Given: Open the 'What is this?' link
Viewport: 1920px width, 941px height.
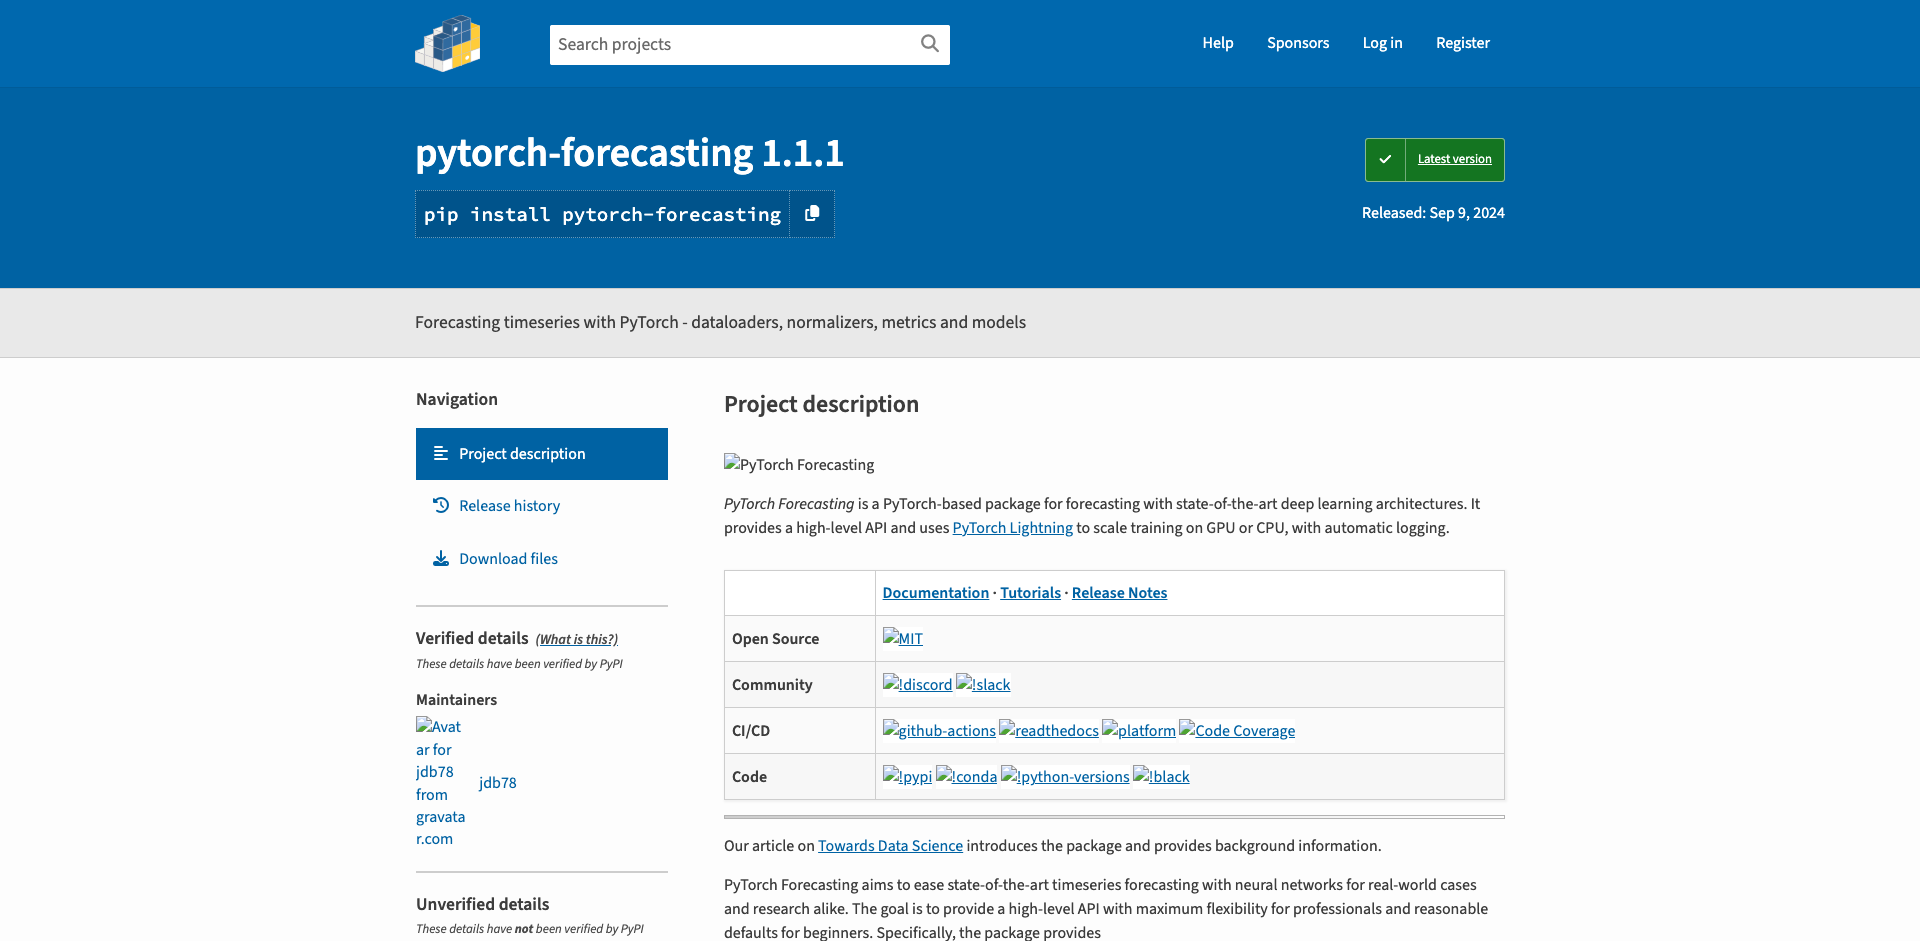Looking at the screenshot, I should point(577,639).
